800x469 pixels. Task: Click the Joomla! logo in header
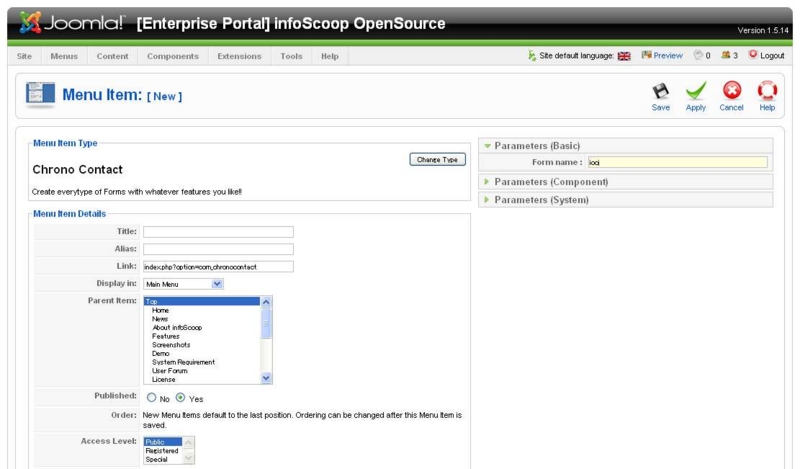72,23
